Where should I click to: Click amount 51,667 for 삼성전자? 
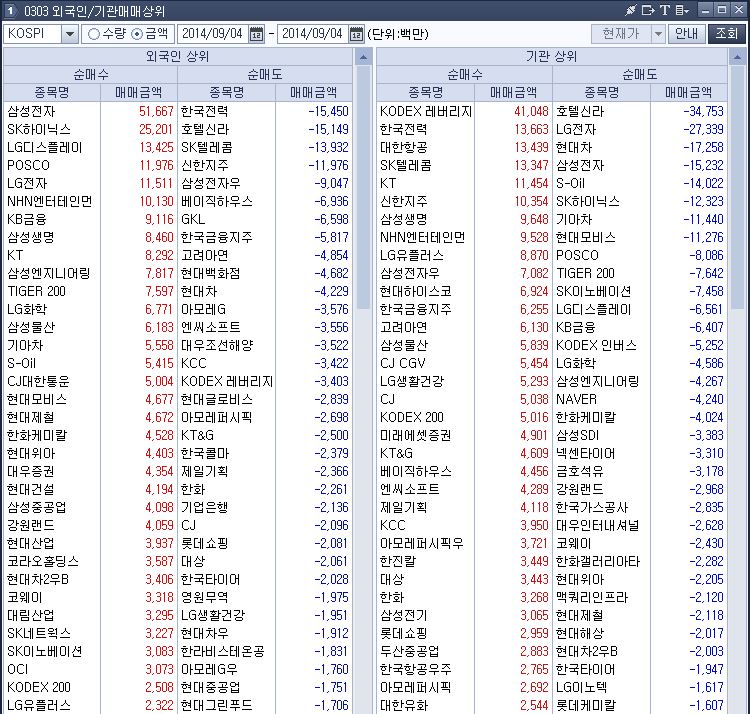156,111
